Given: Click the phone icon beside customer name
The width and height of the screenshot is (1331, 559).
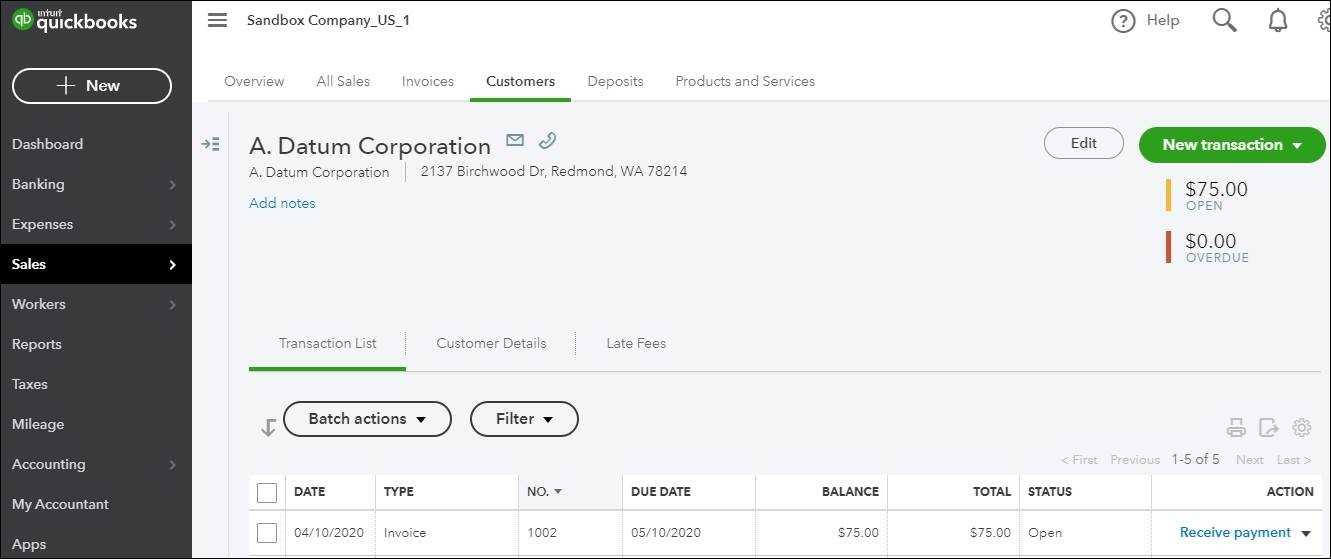Looking at the screenshot, I should [x=547, y=140].
